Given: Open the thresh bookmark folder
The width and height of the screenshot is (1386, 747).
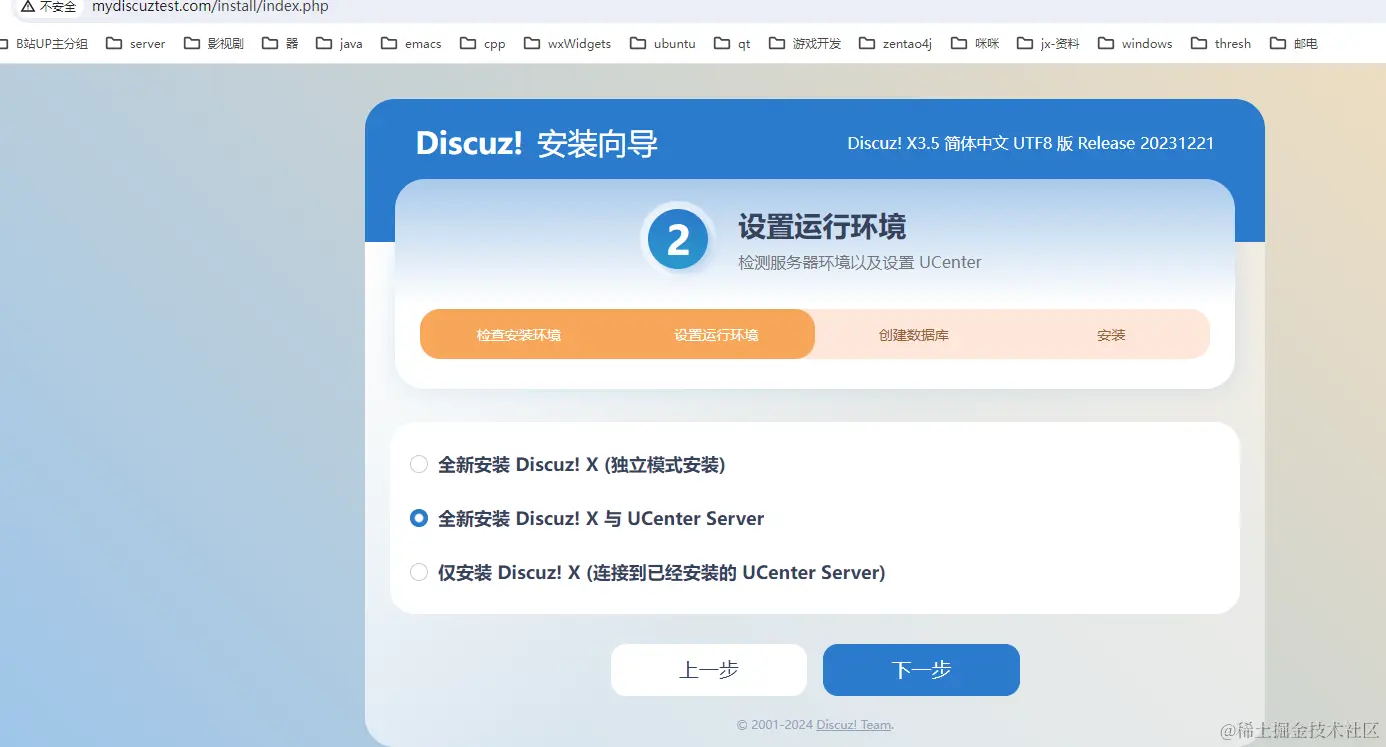Looking at the screenshot, I should pos(1221,43).
